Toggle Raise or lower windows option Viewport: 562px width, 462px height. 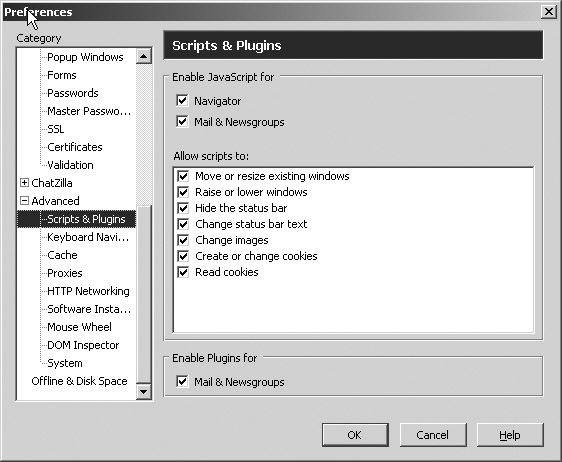coord(183,192)
